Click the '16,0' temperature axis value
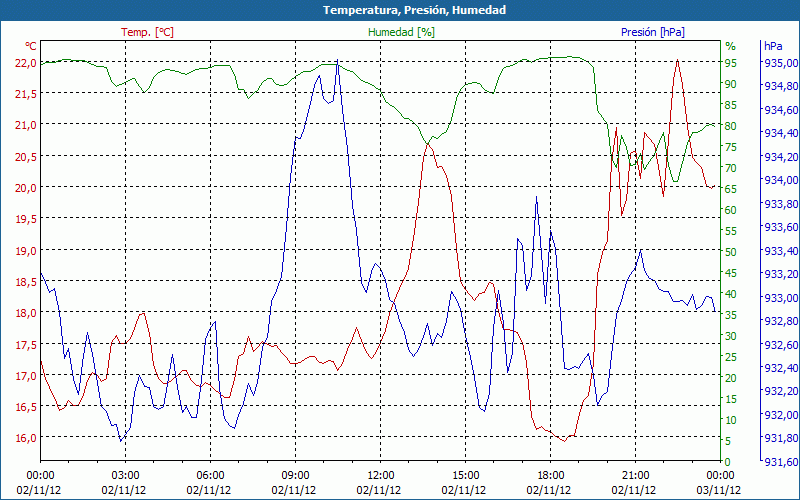The height and width of the screenshot is (500, 800). click(27, 438)
